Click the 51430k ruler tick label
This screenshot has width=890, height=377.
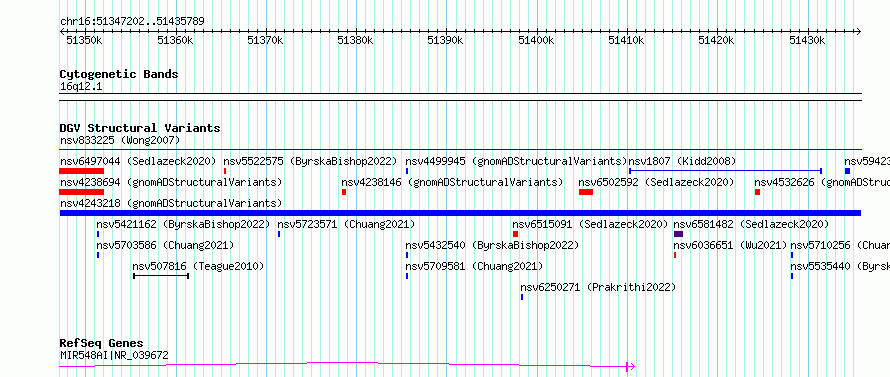pyautogui.click(x=807, y=41)
